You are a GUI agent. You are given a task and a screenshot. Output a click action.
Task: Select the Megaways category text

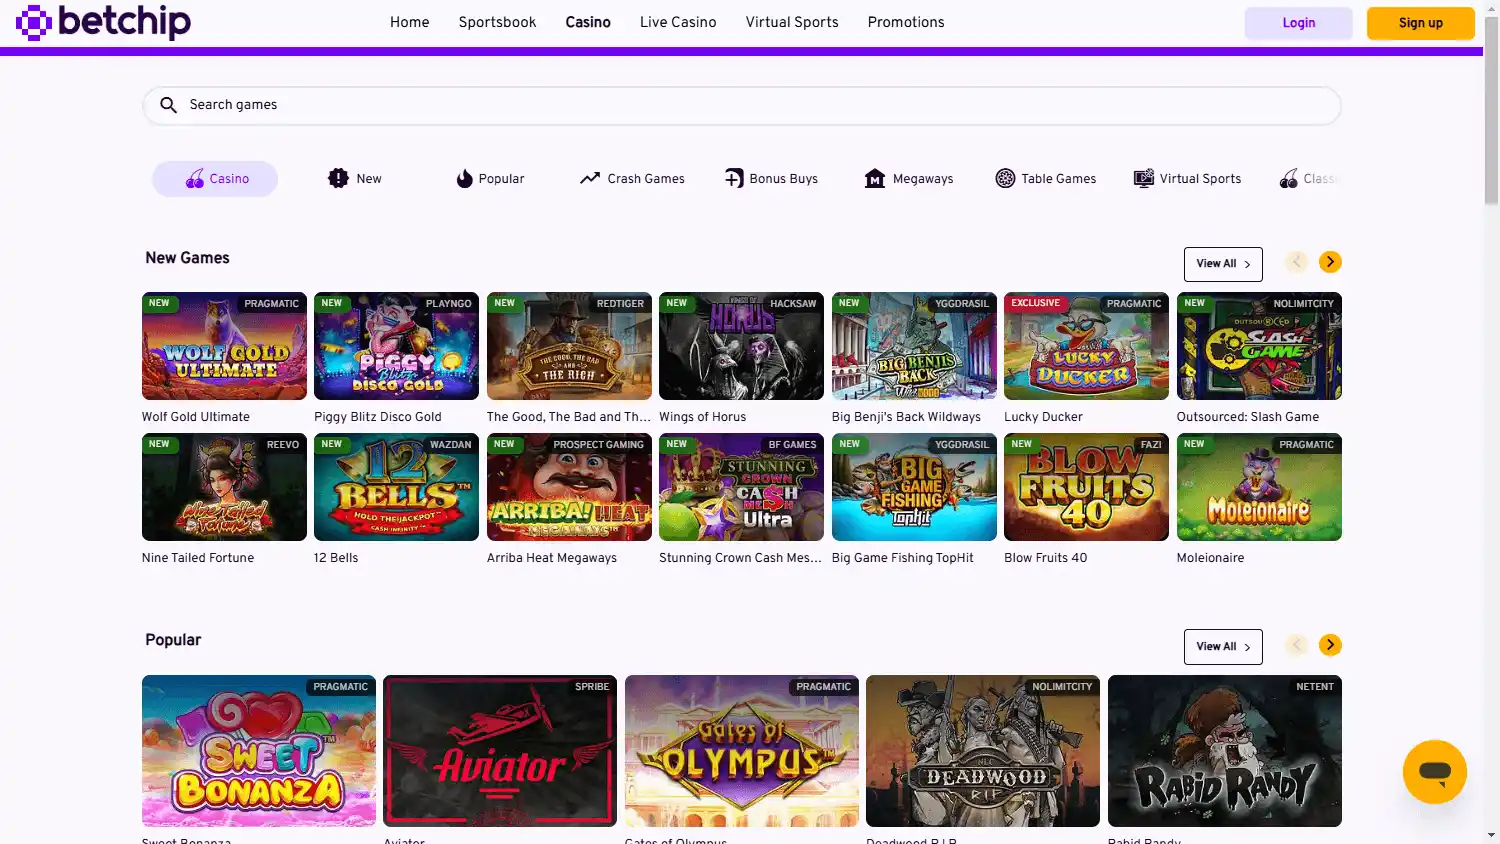(x=923, y=179)
